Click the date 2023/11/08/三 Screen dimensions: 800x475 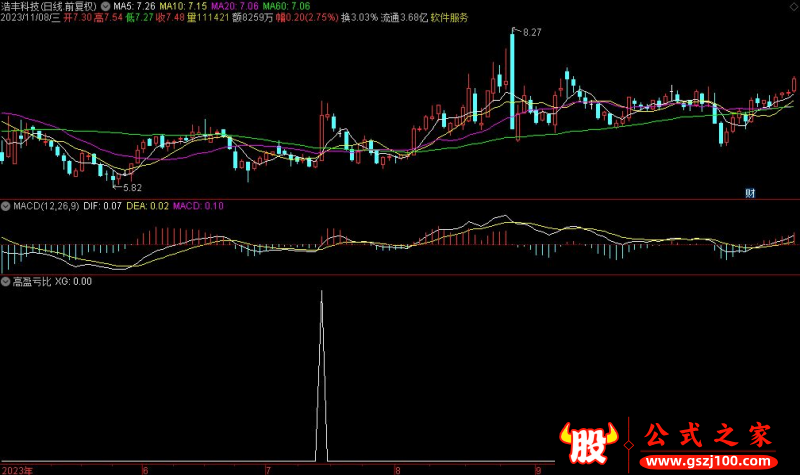coord(30,18)
